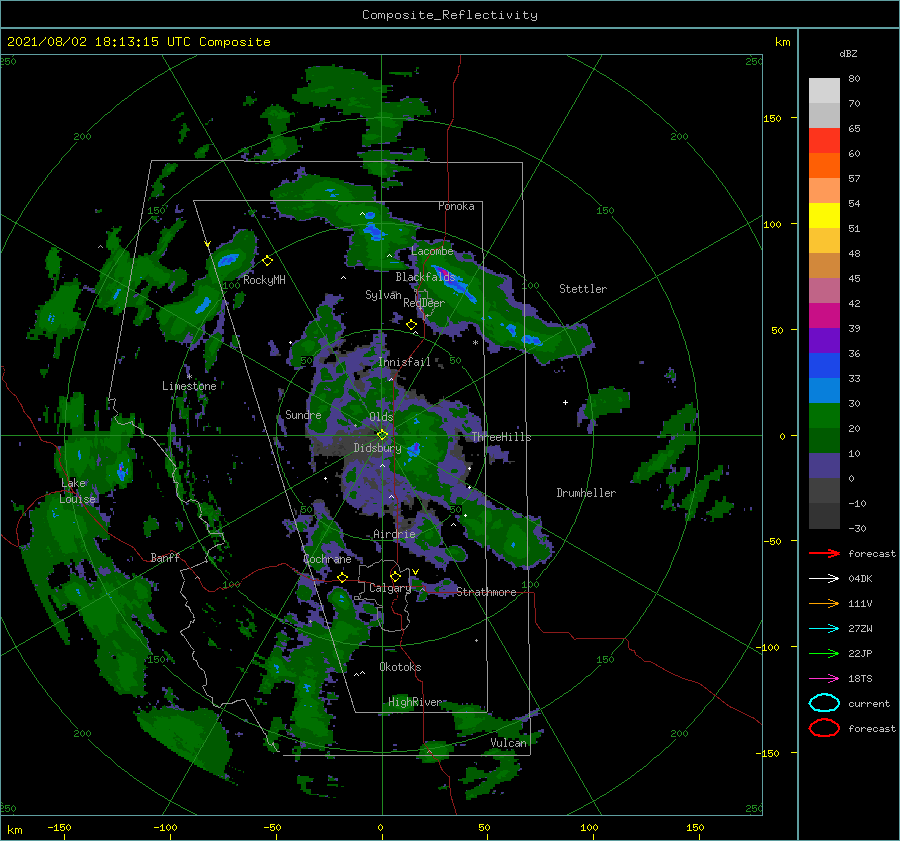Click the Okotoks city label
This screenshot has height=841, width=900.
click(x=400, y=667)
